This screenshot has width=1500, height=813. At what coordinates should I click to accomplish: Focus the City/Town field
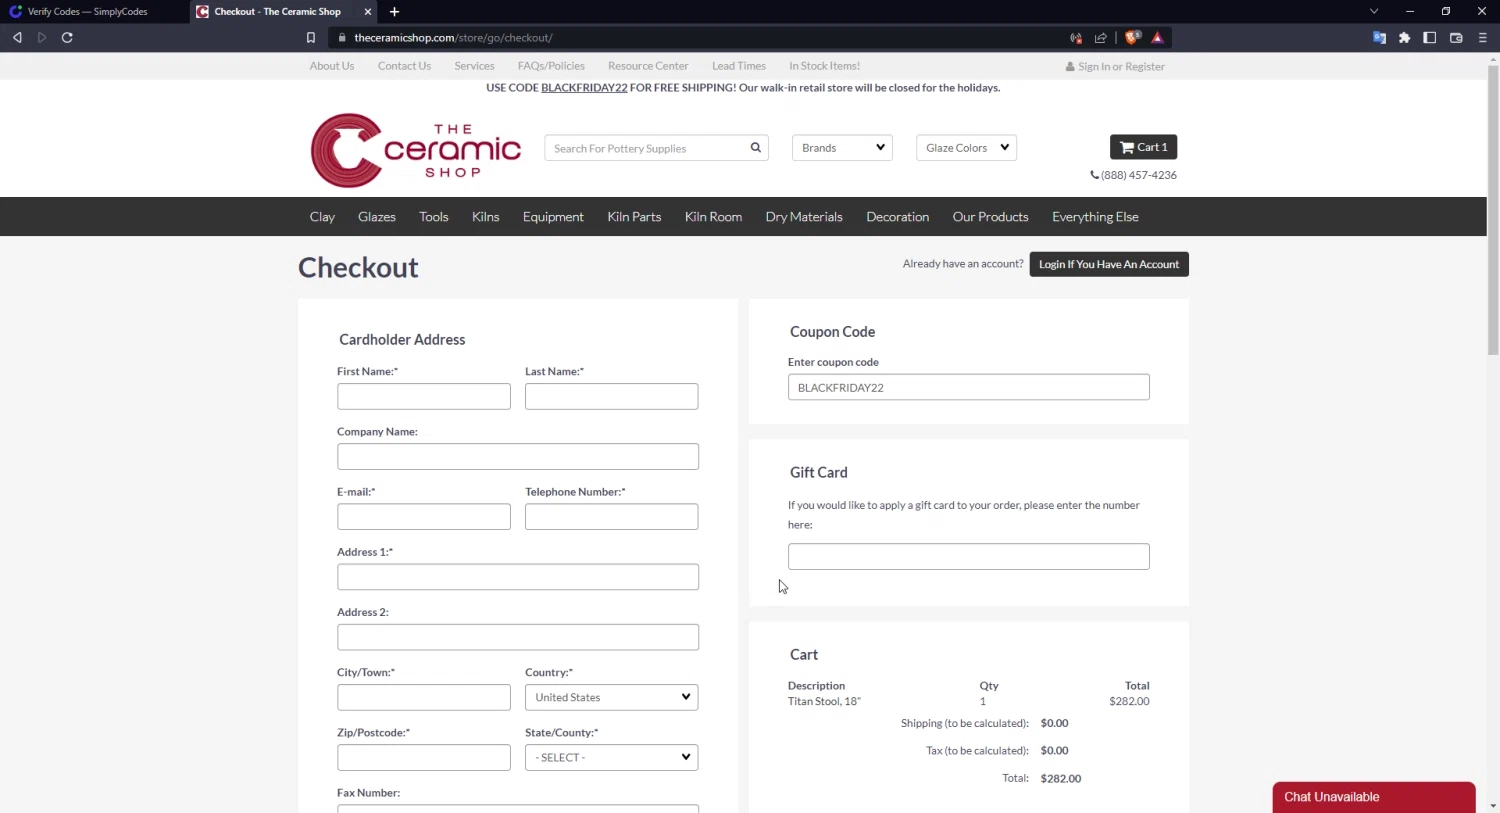[x=424, y=697]
